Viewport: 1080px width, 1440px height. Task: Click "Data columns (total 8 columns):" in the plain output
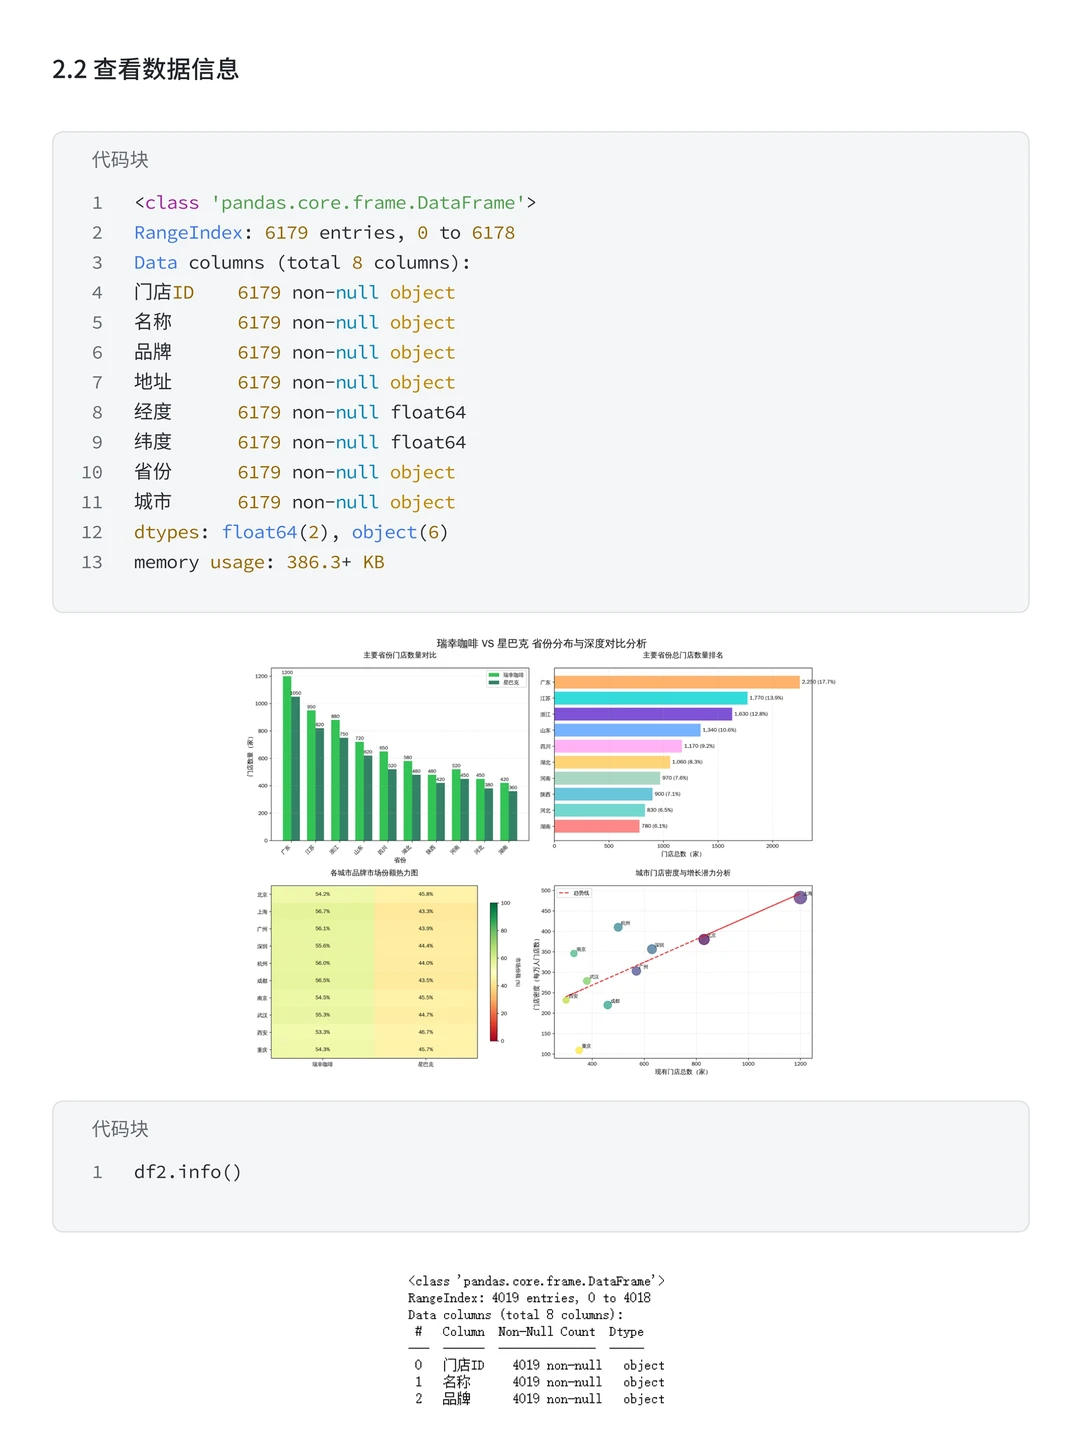point(515,1315)
